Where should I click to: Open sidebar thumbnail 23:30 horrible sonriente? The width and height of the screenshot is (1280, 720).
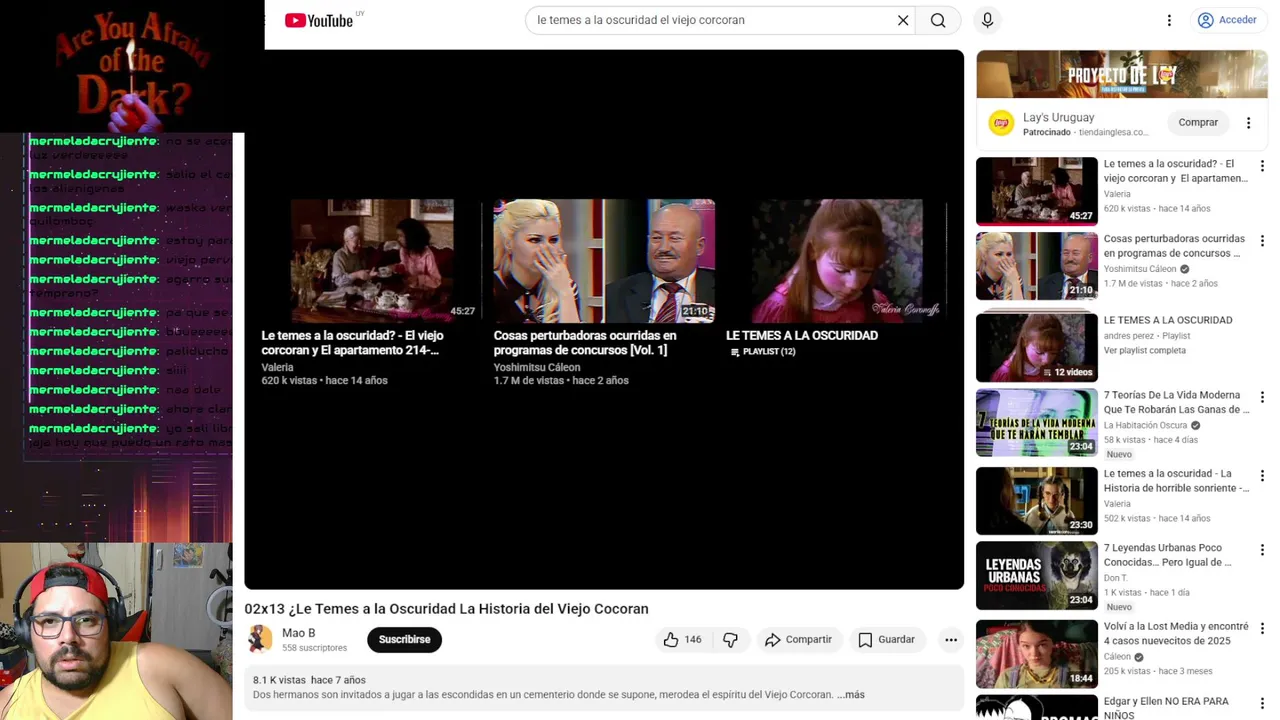click(1037, 501)
